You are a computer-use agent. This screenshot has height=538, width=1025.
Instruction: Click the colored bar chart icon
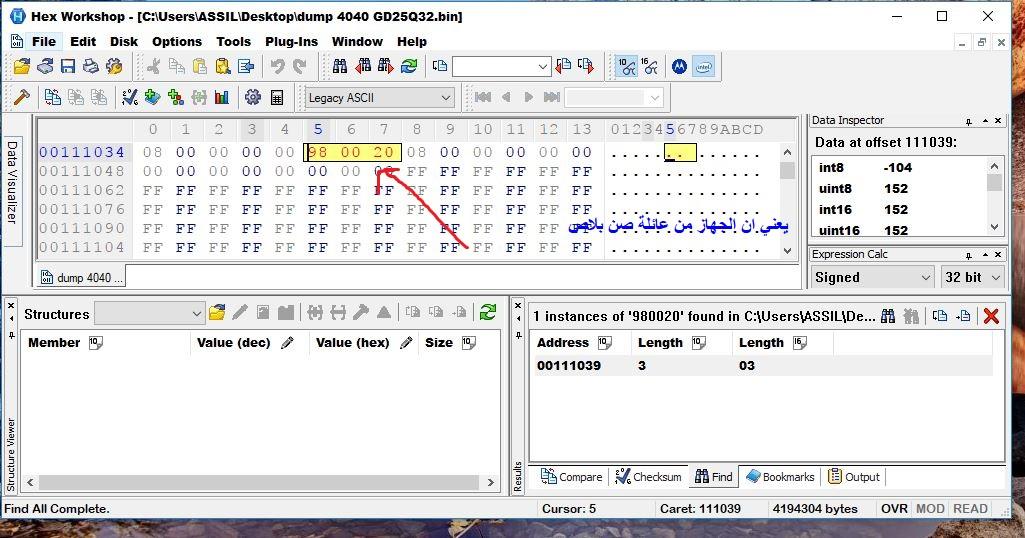pyautogui.click(x=222, y=97)
